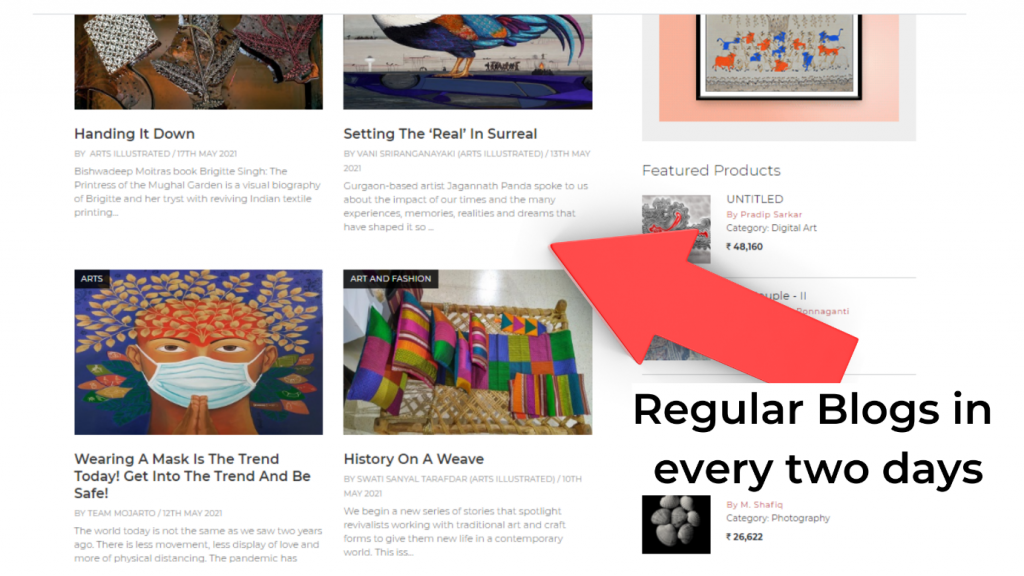Open the Handing It Down article title
1024x576 pixels.
(135, 134)
